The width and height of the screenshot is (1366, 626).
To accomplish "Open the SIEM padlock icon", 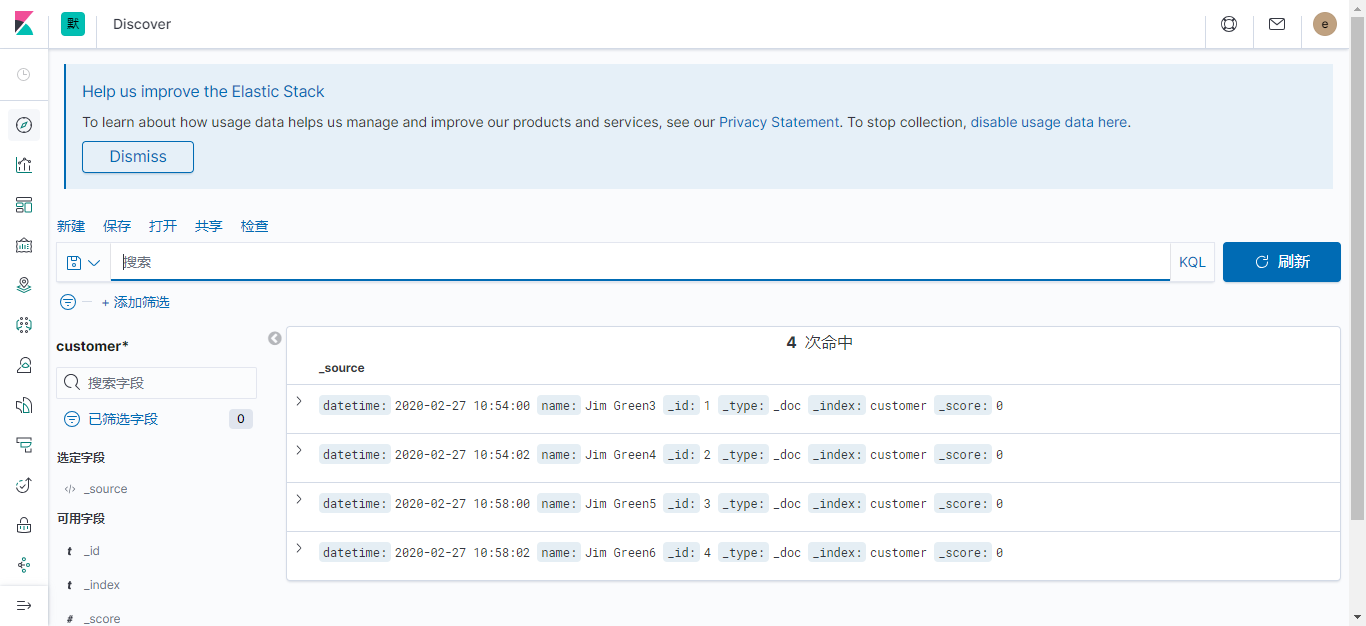I will click(24, 525).
